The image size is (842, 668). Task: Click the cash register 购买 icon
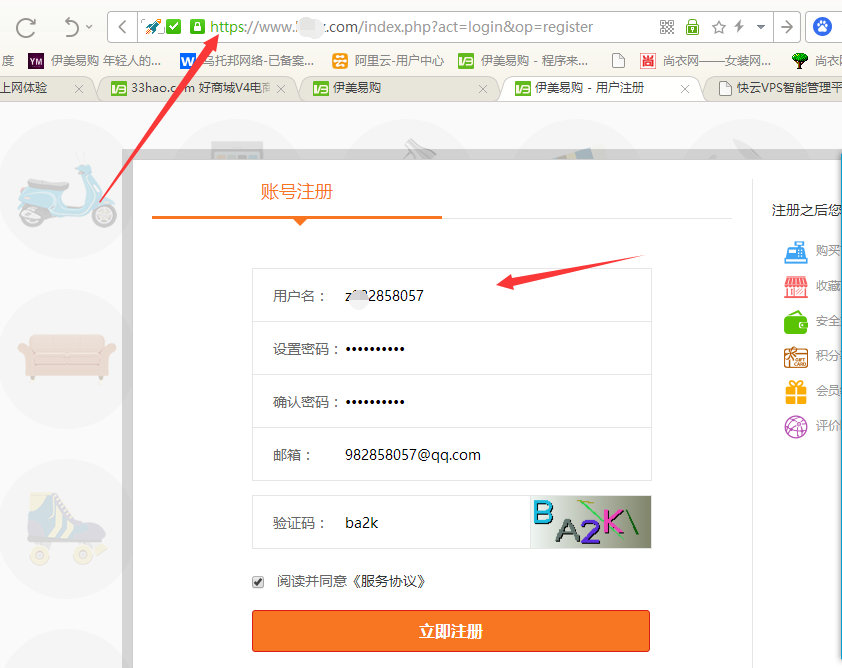[x=796, y=252]
